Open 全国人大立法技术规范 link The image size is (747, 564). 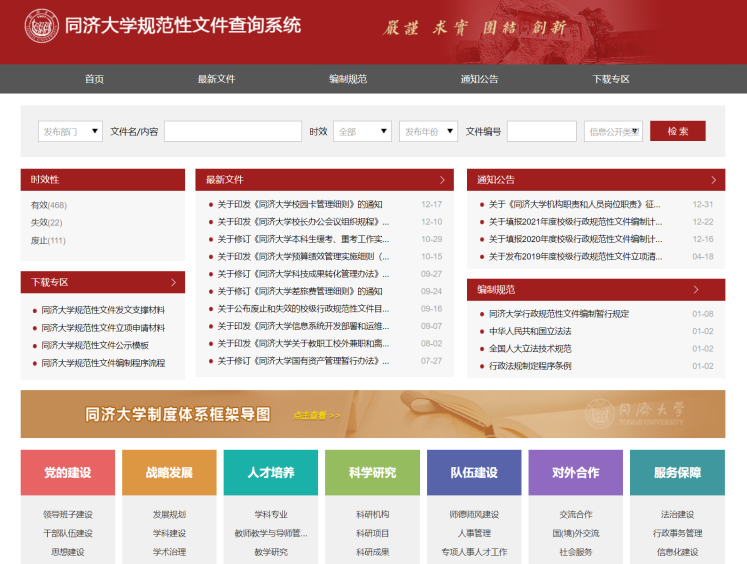tap(530, 349)
